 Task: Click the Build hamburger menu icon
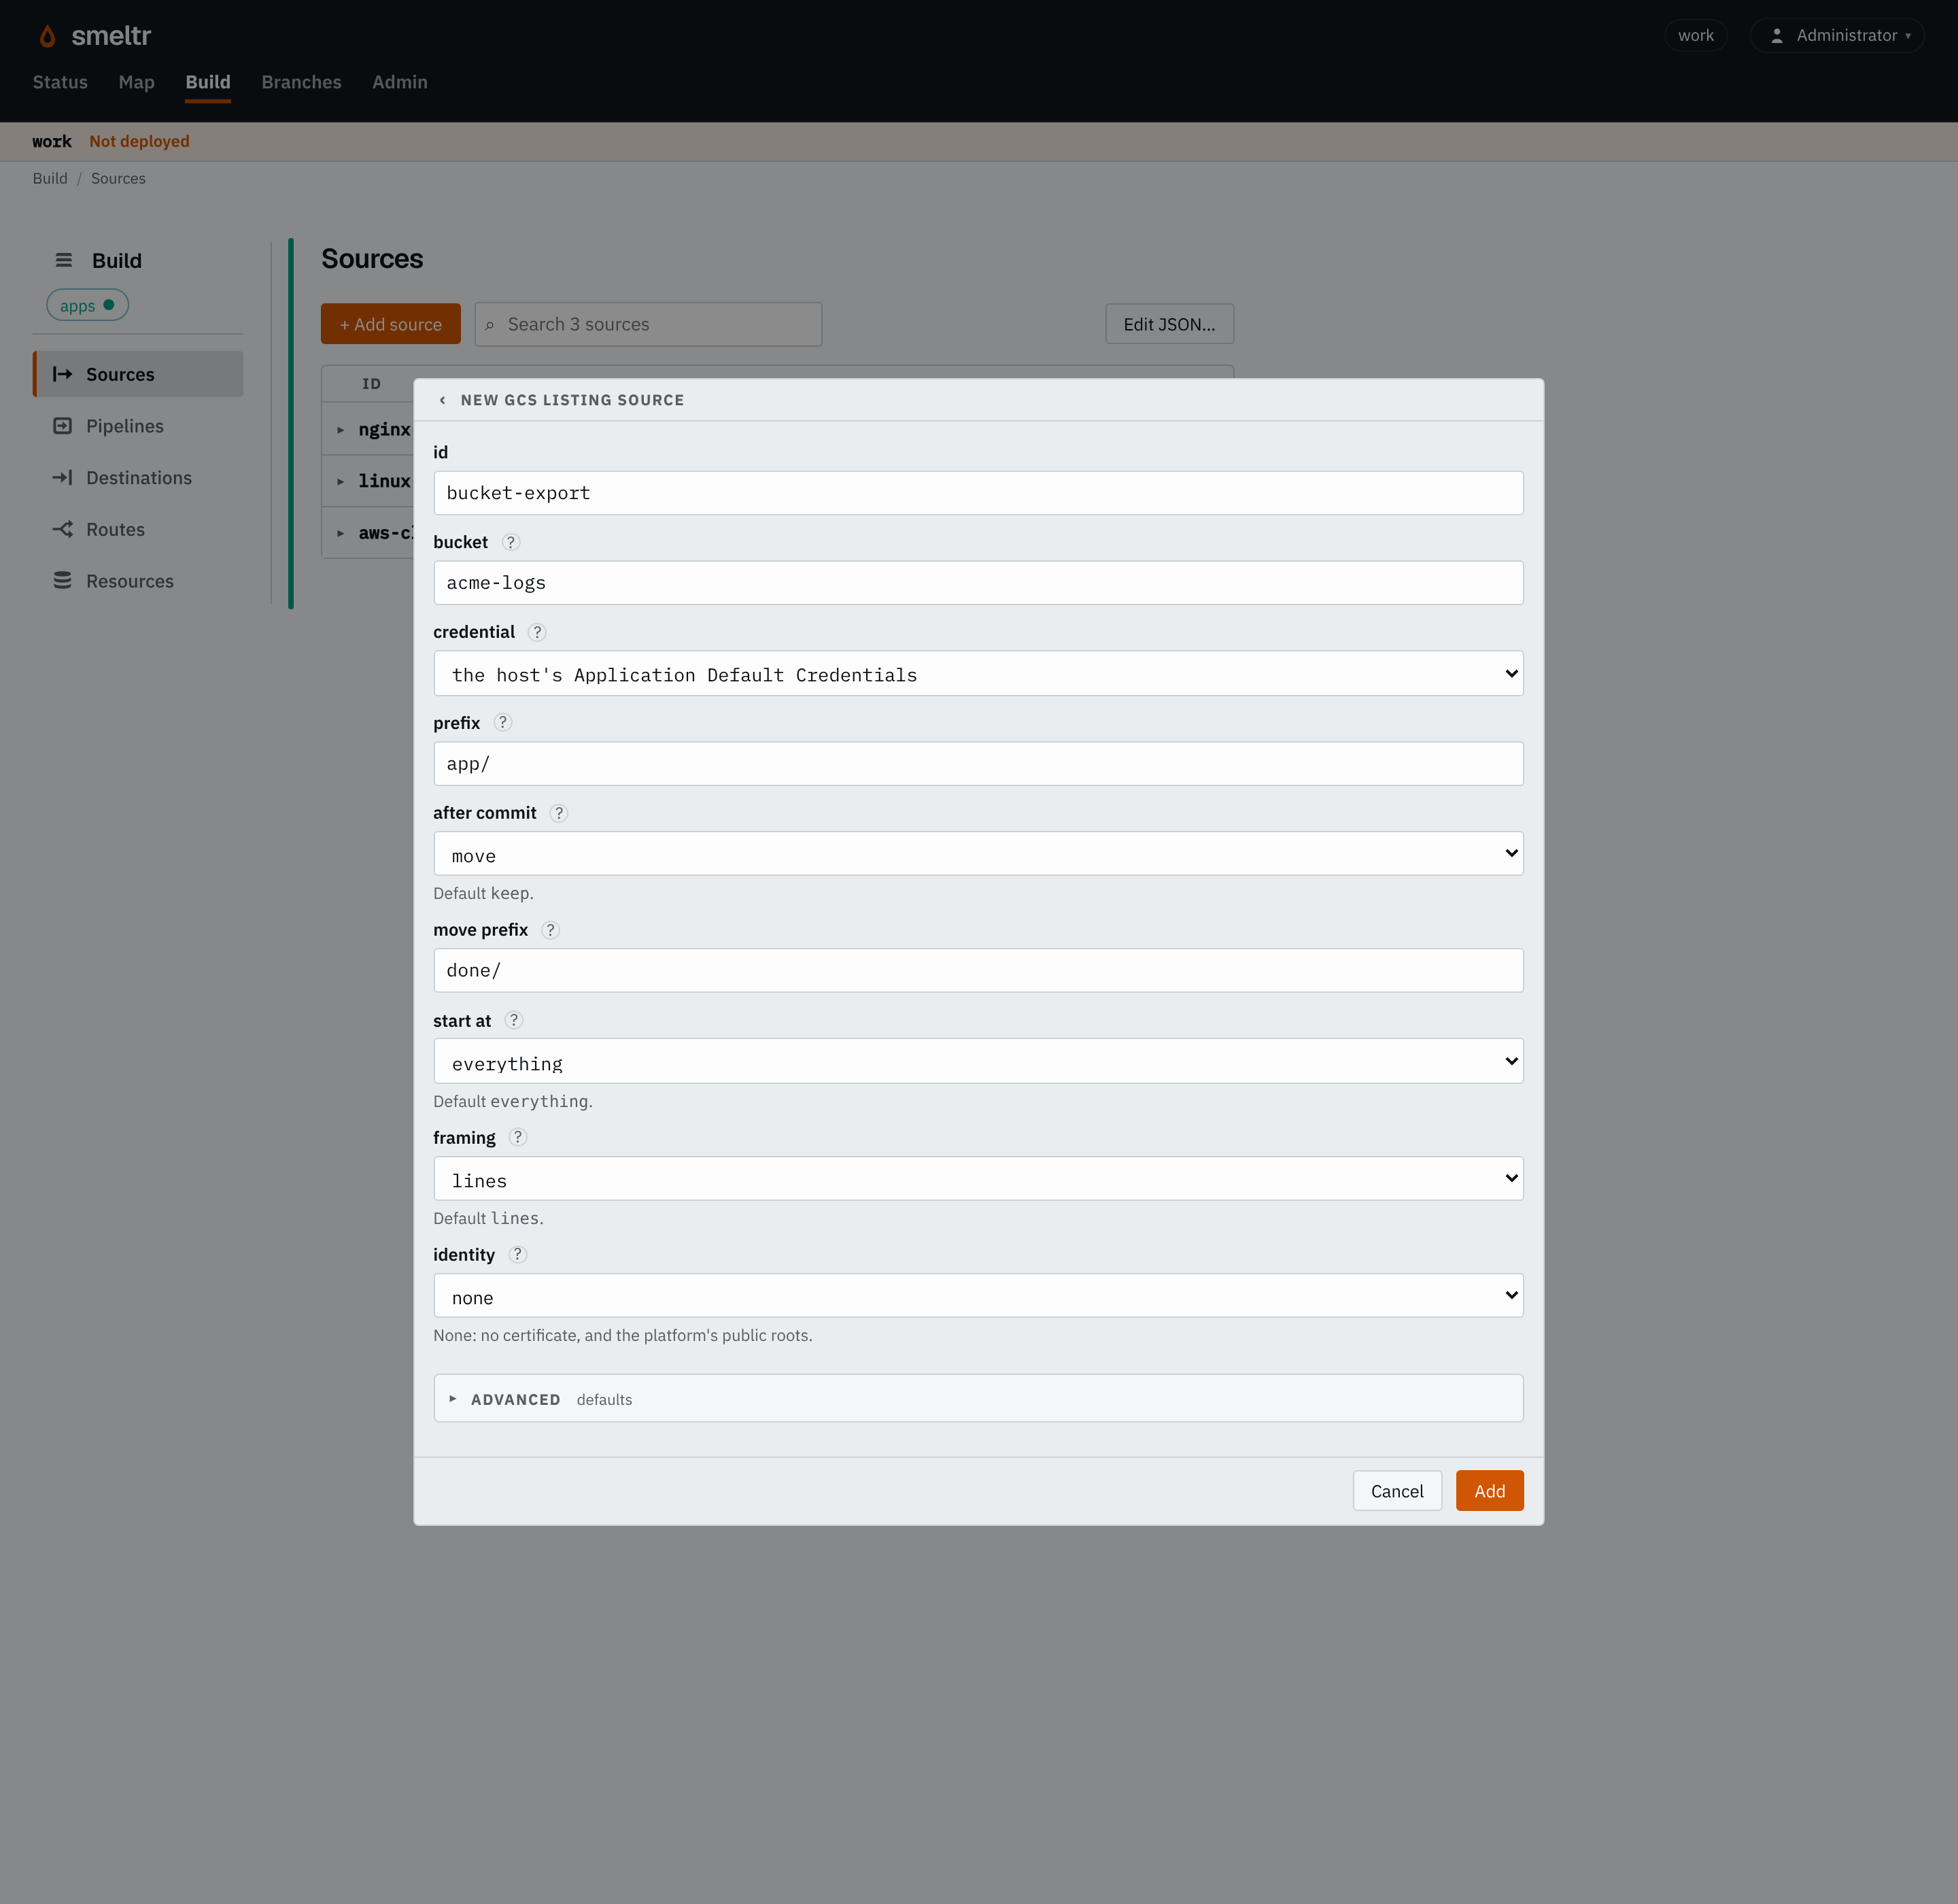pyautogui.click(x=64, y=260)
